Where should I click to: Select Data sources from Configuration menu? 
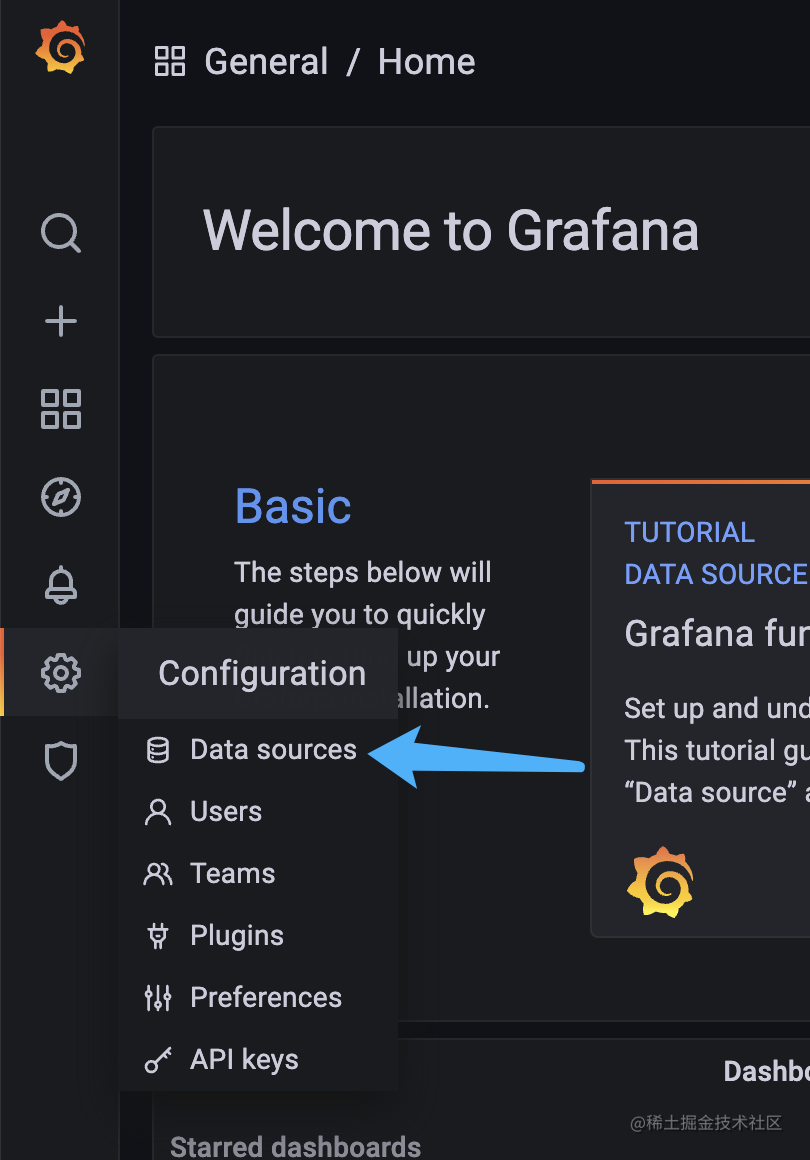(x=272, y=750)
